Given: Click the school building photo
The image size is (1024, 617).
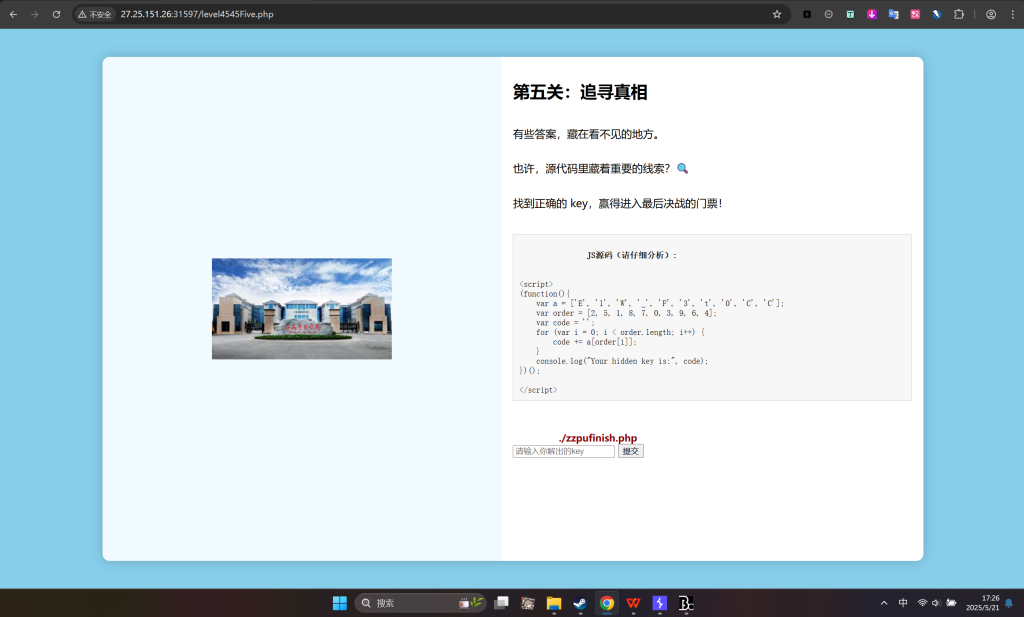Looking at the screenshot, I should 302,309.
